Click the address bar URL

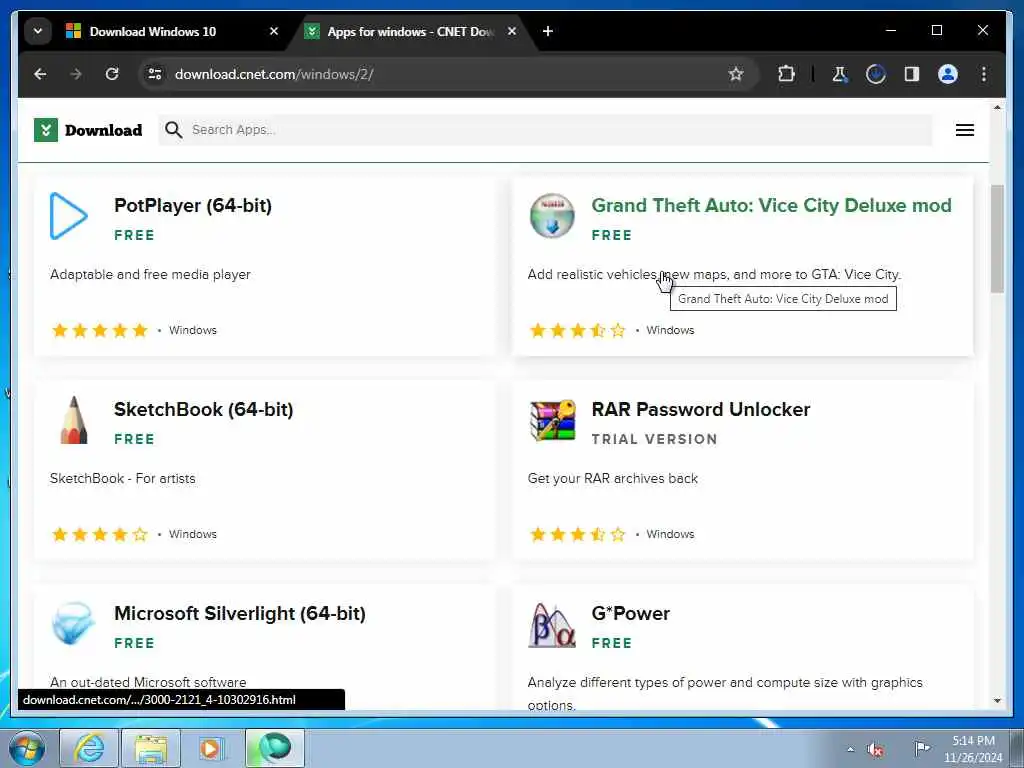[274, 74]
